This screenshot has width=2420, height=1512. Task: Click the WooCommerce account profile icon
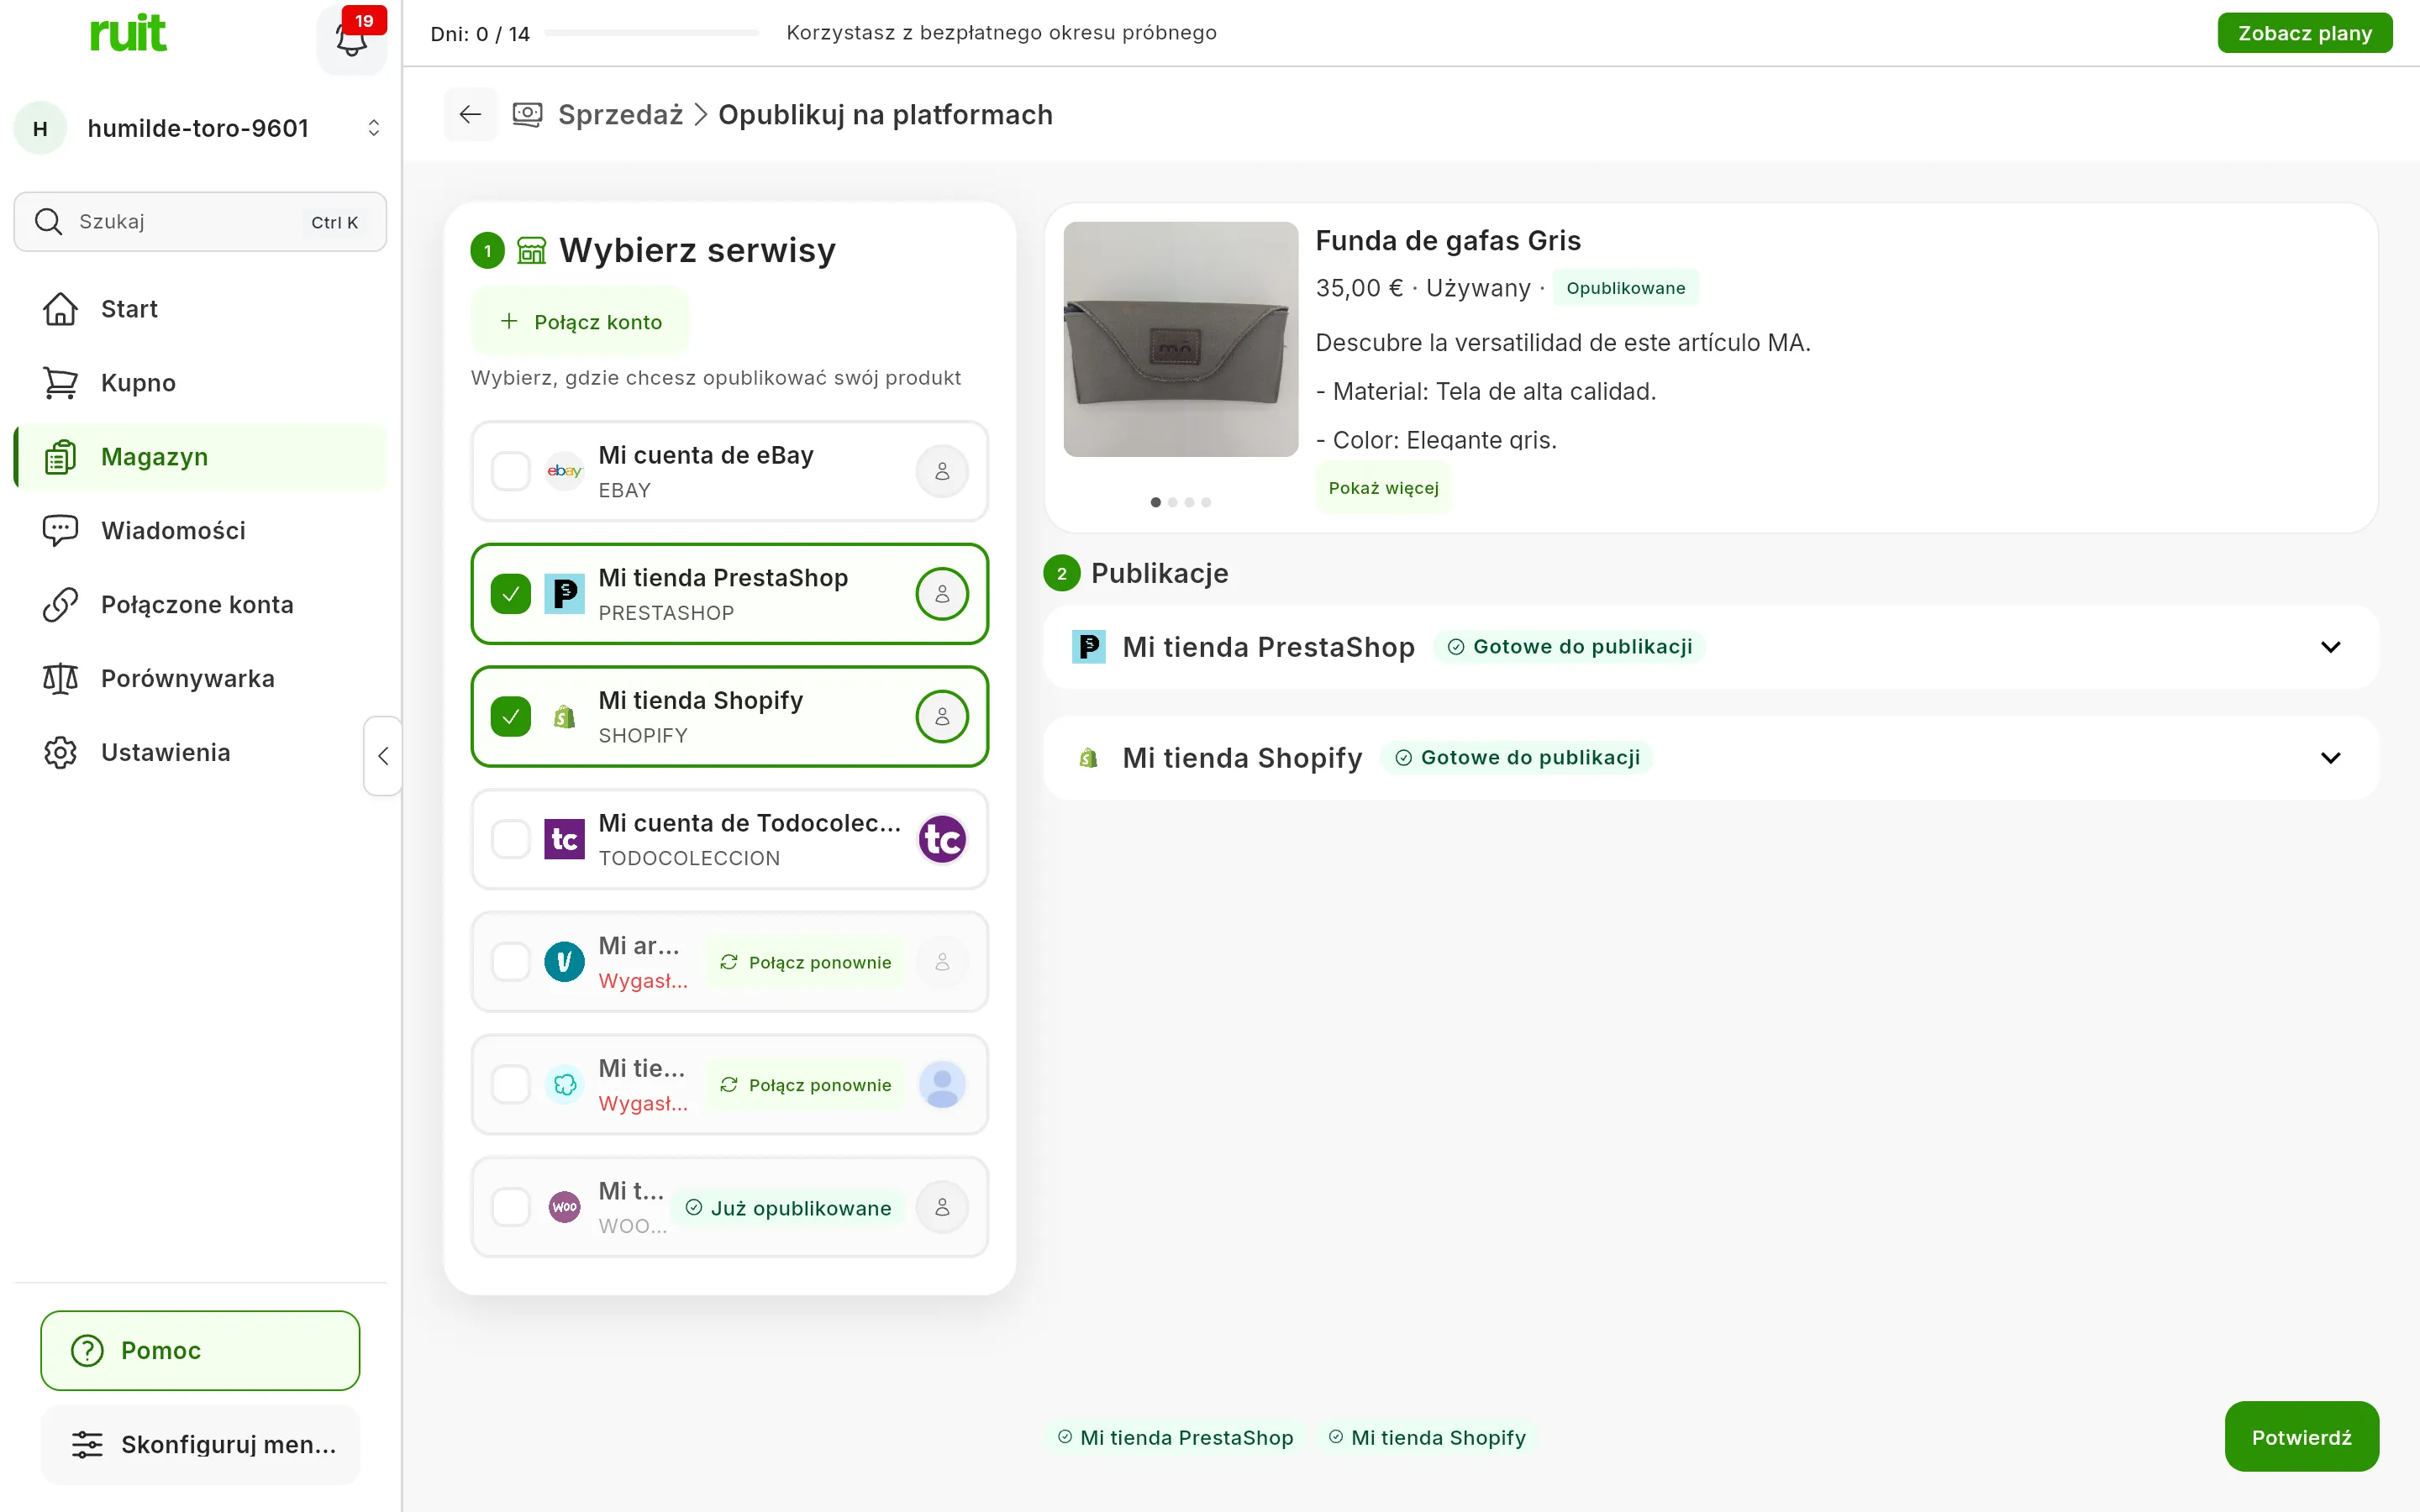tap(942, 1207)
